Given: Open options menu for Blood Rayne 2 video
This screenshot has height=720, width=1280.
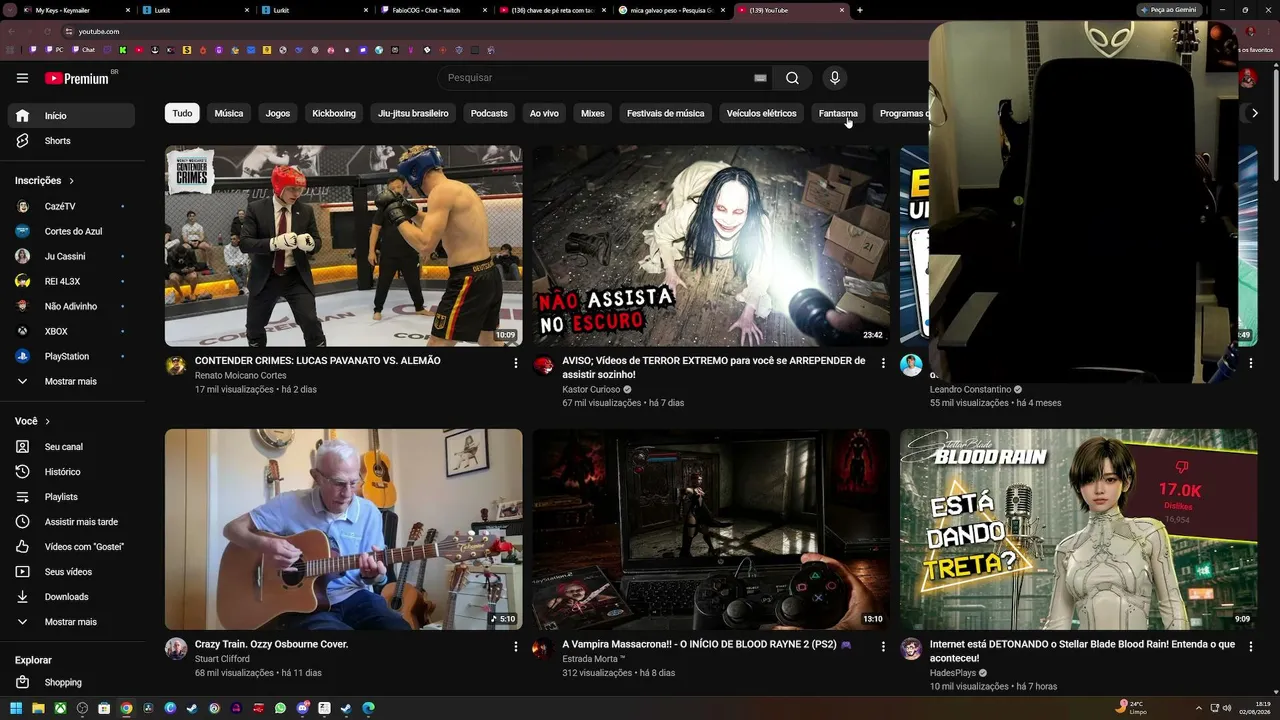Looking at the screenshot, I should point(883,647).
